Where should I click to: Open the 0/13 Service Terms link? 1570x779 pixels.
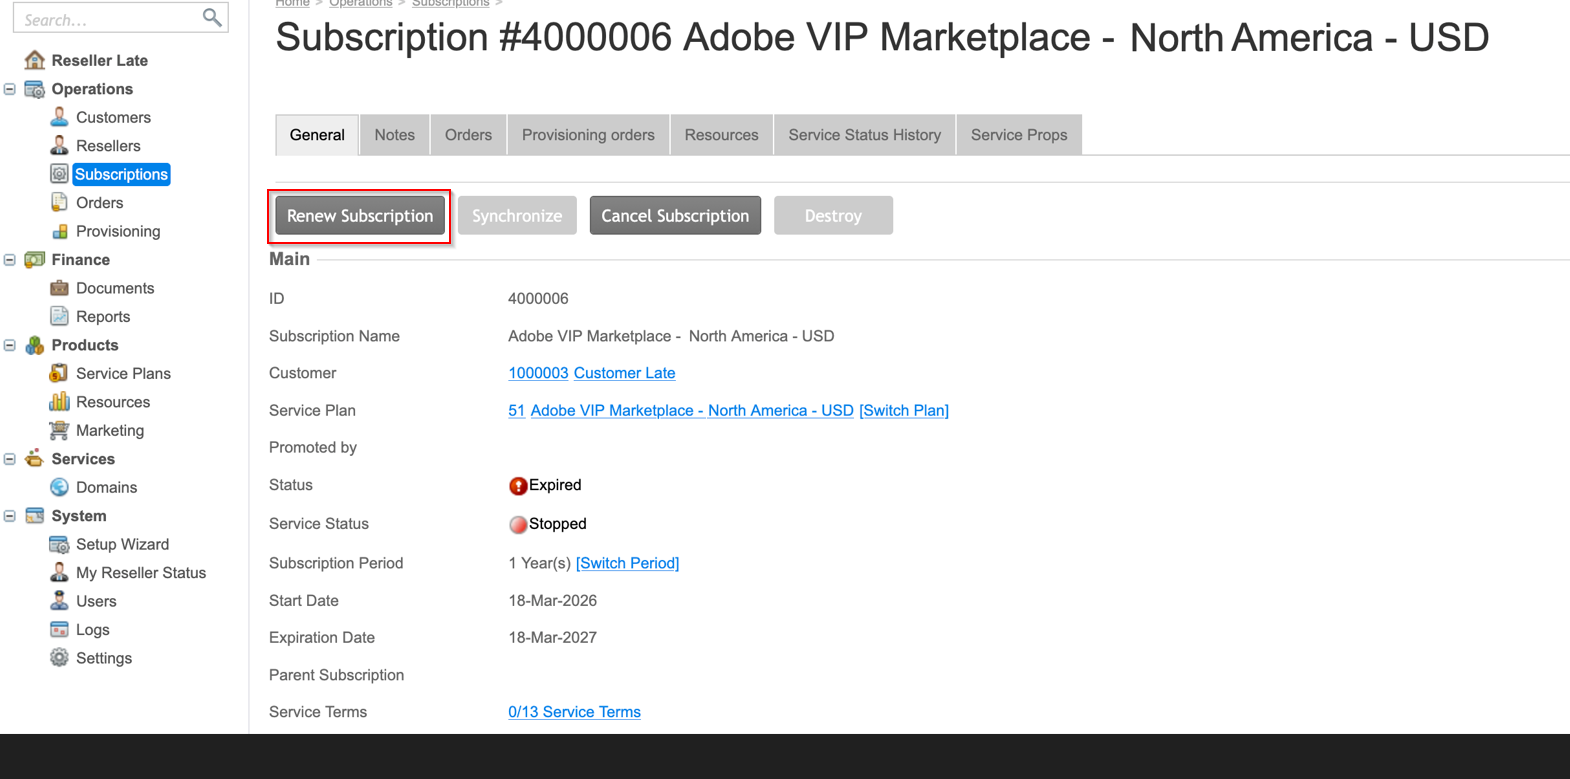click(x=574, y=712)
